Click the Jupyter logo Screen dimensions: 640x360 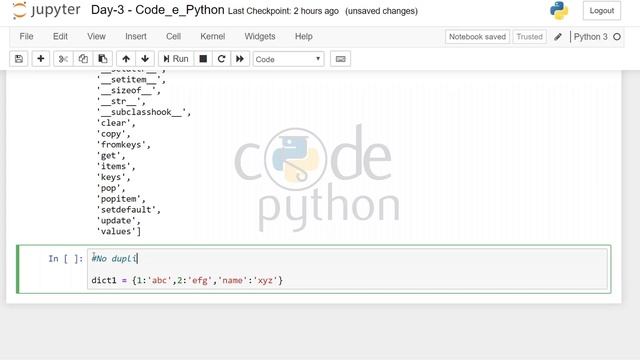click(46, 10)
